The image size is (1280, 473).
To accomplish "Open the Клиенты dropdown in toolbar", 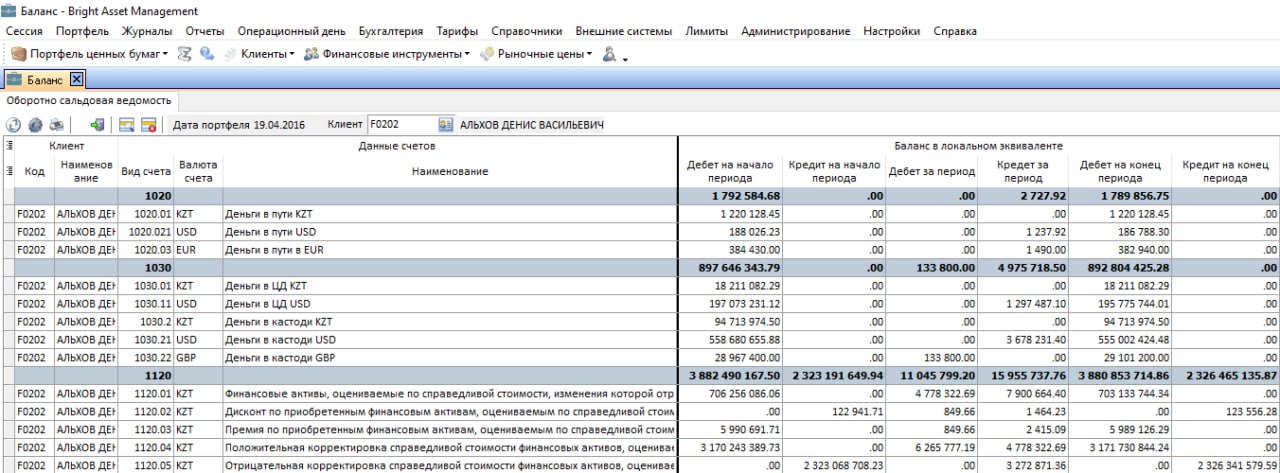I will 292,54.
